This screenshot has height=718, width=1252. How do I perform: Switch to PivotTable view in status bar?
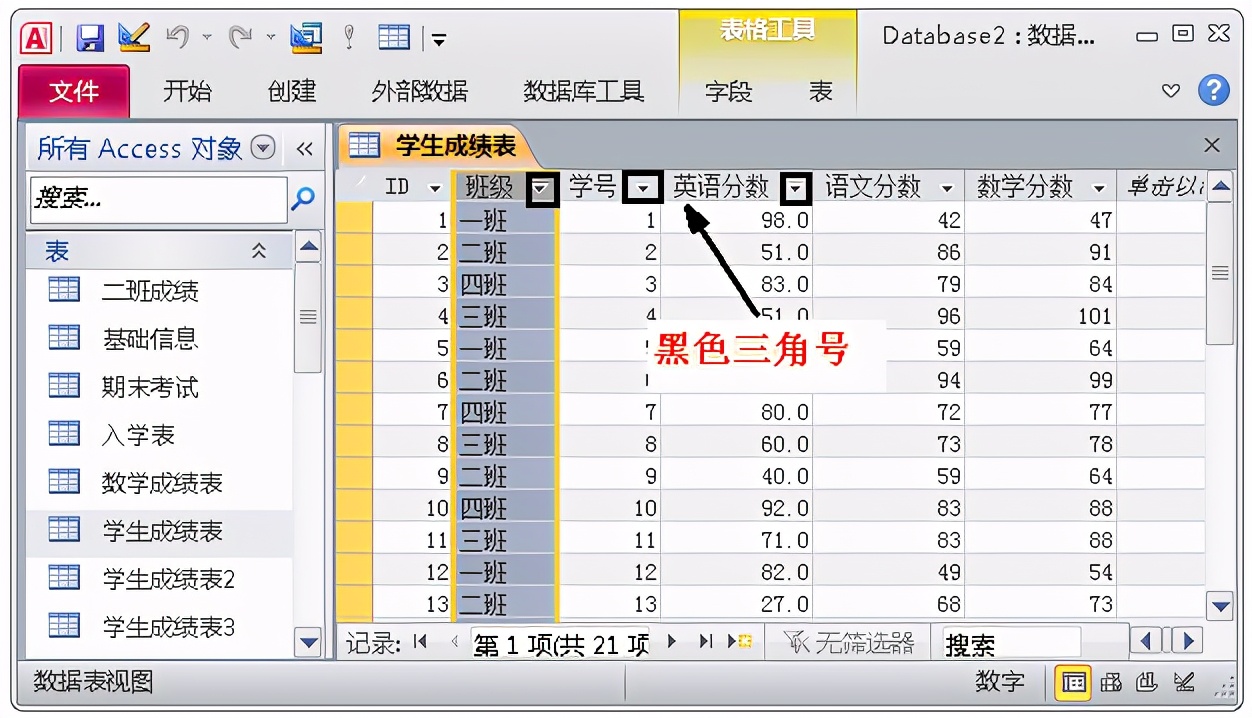tap(1111, 683)
